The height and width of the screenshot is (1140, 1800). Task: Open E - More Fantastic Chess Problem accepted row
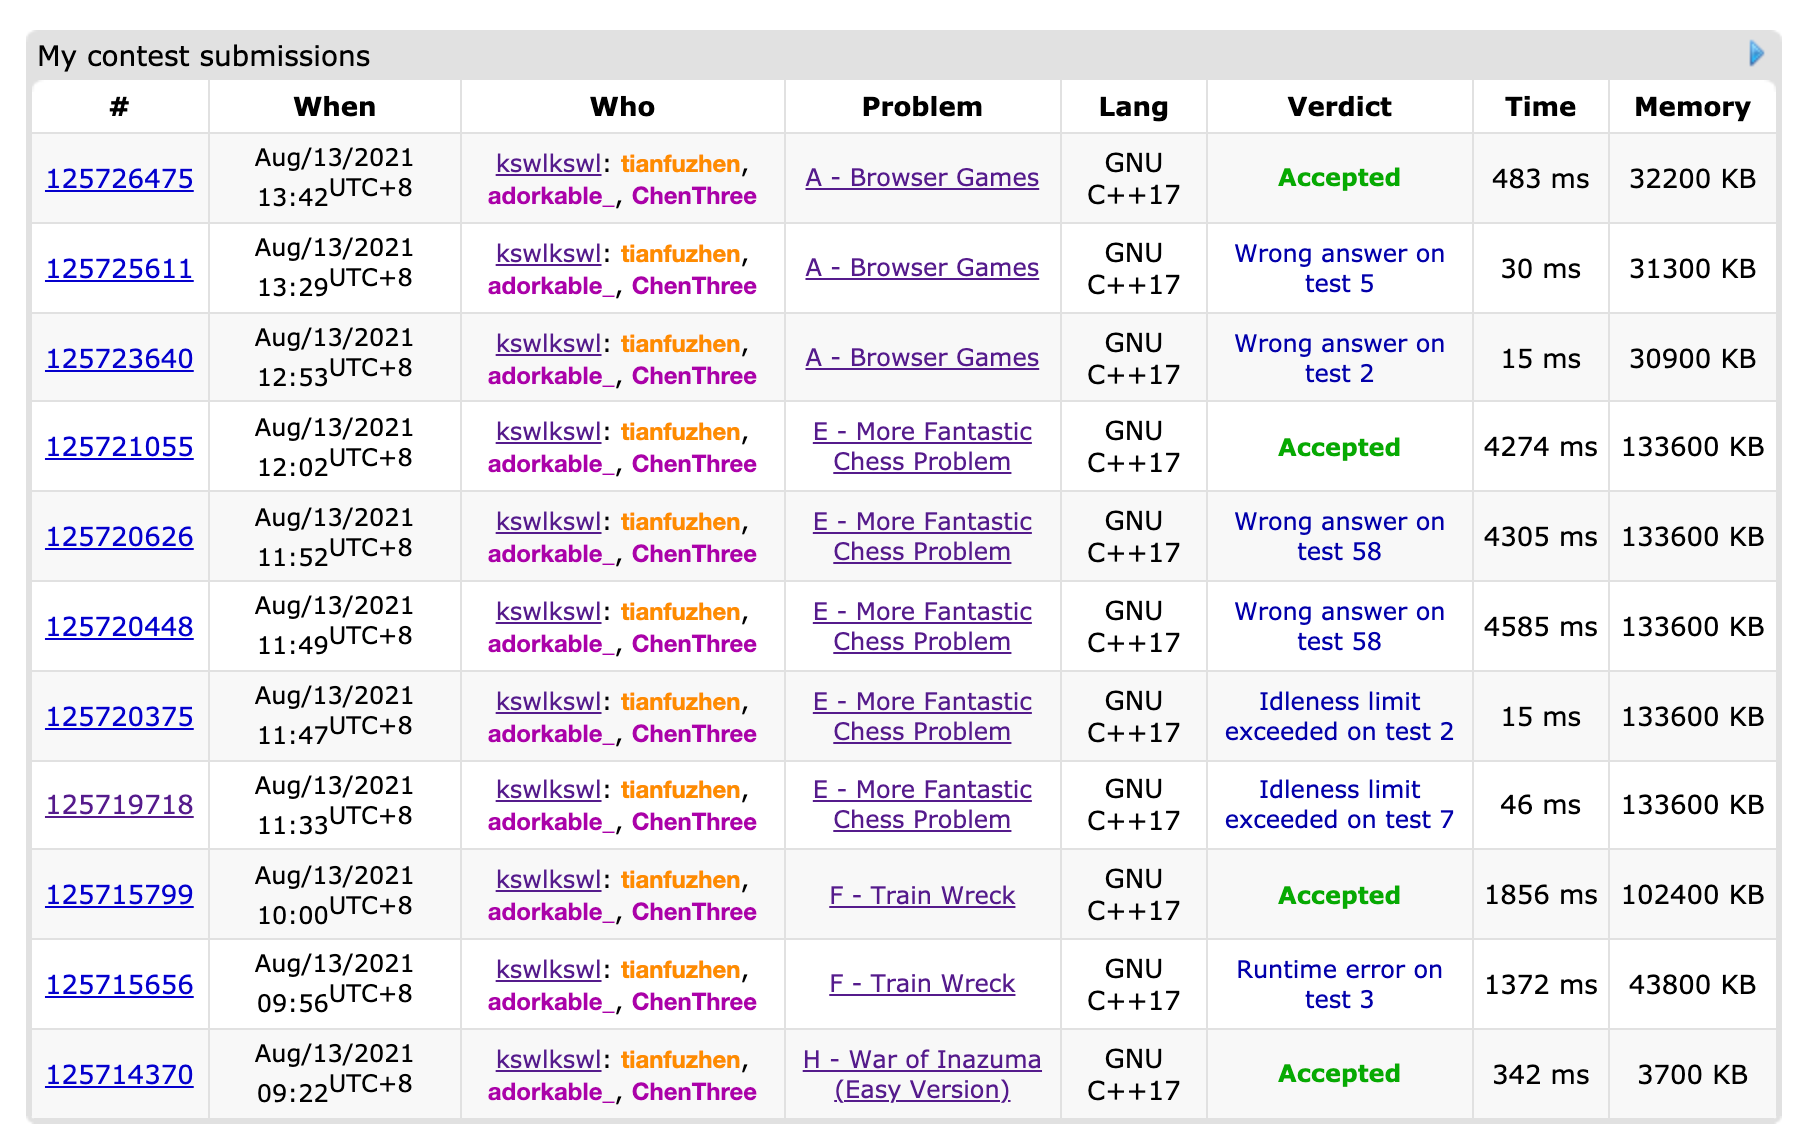click(x=921, y=447)
